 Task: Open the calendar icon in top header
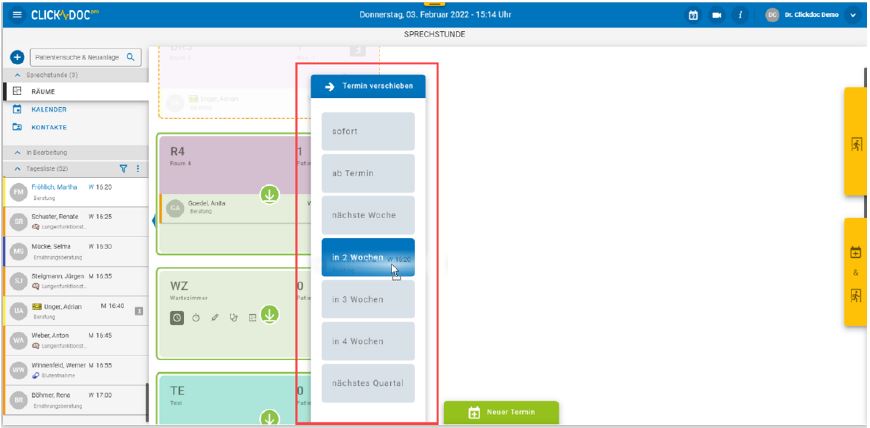coord(693,15)
